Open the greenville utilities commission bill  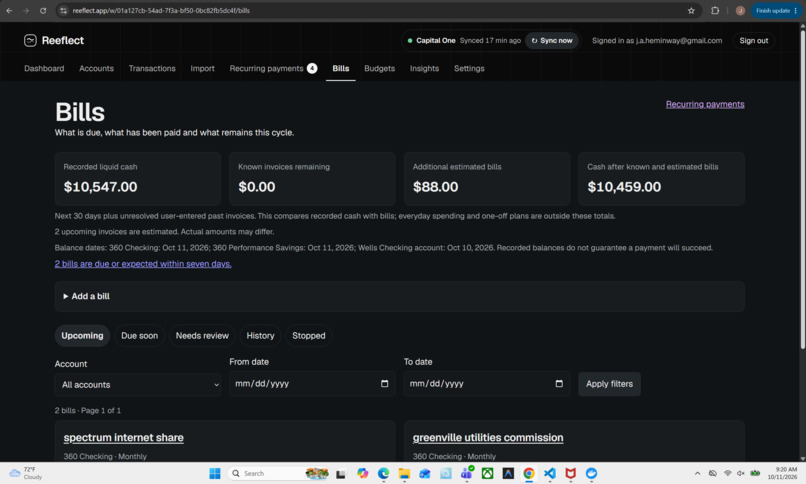(x=488, y=438)
